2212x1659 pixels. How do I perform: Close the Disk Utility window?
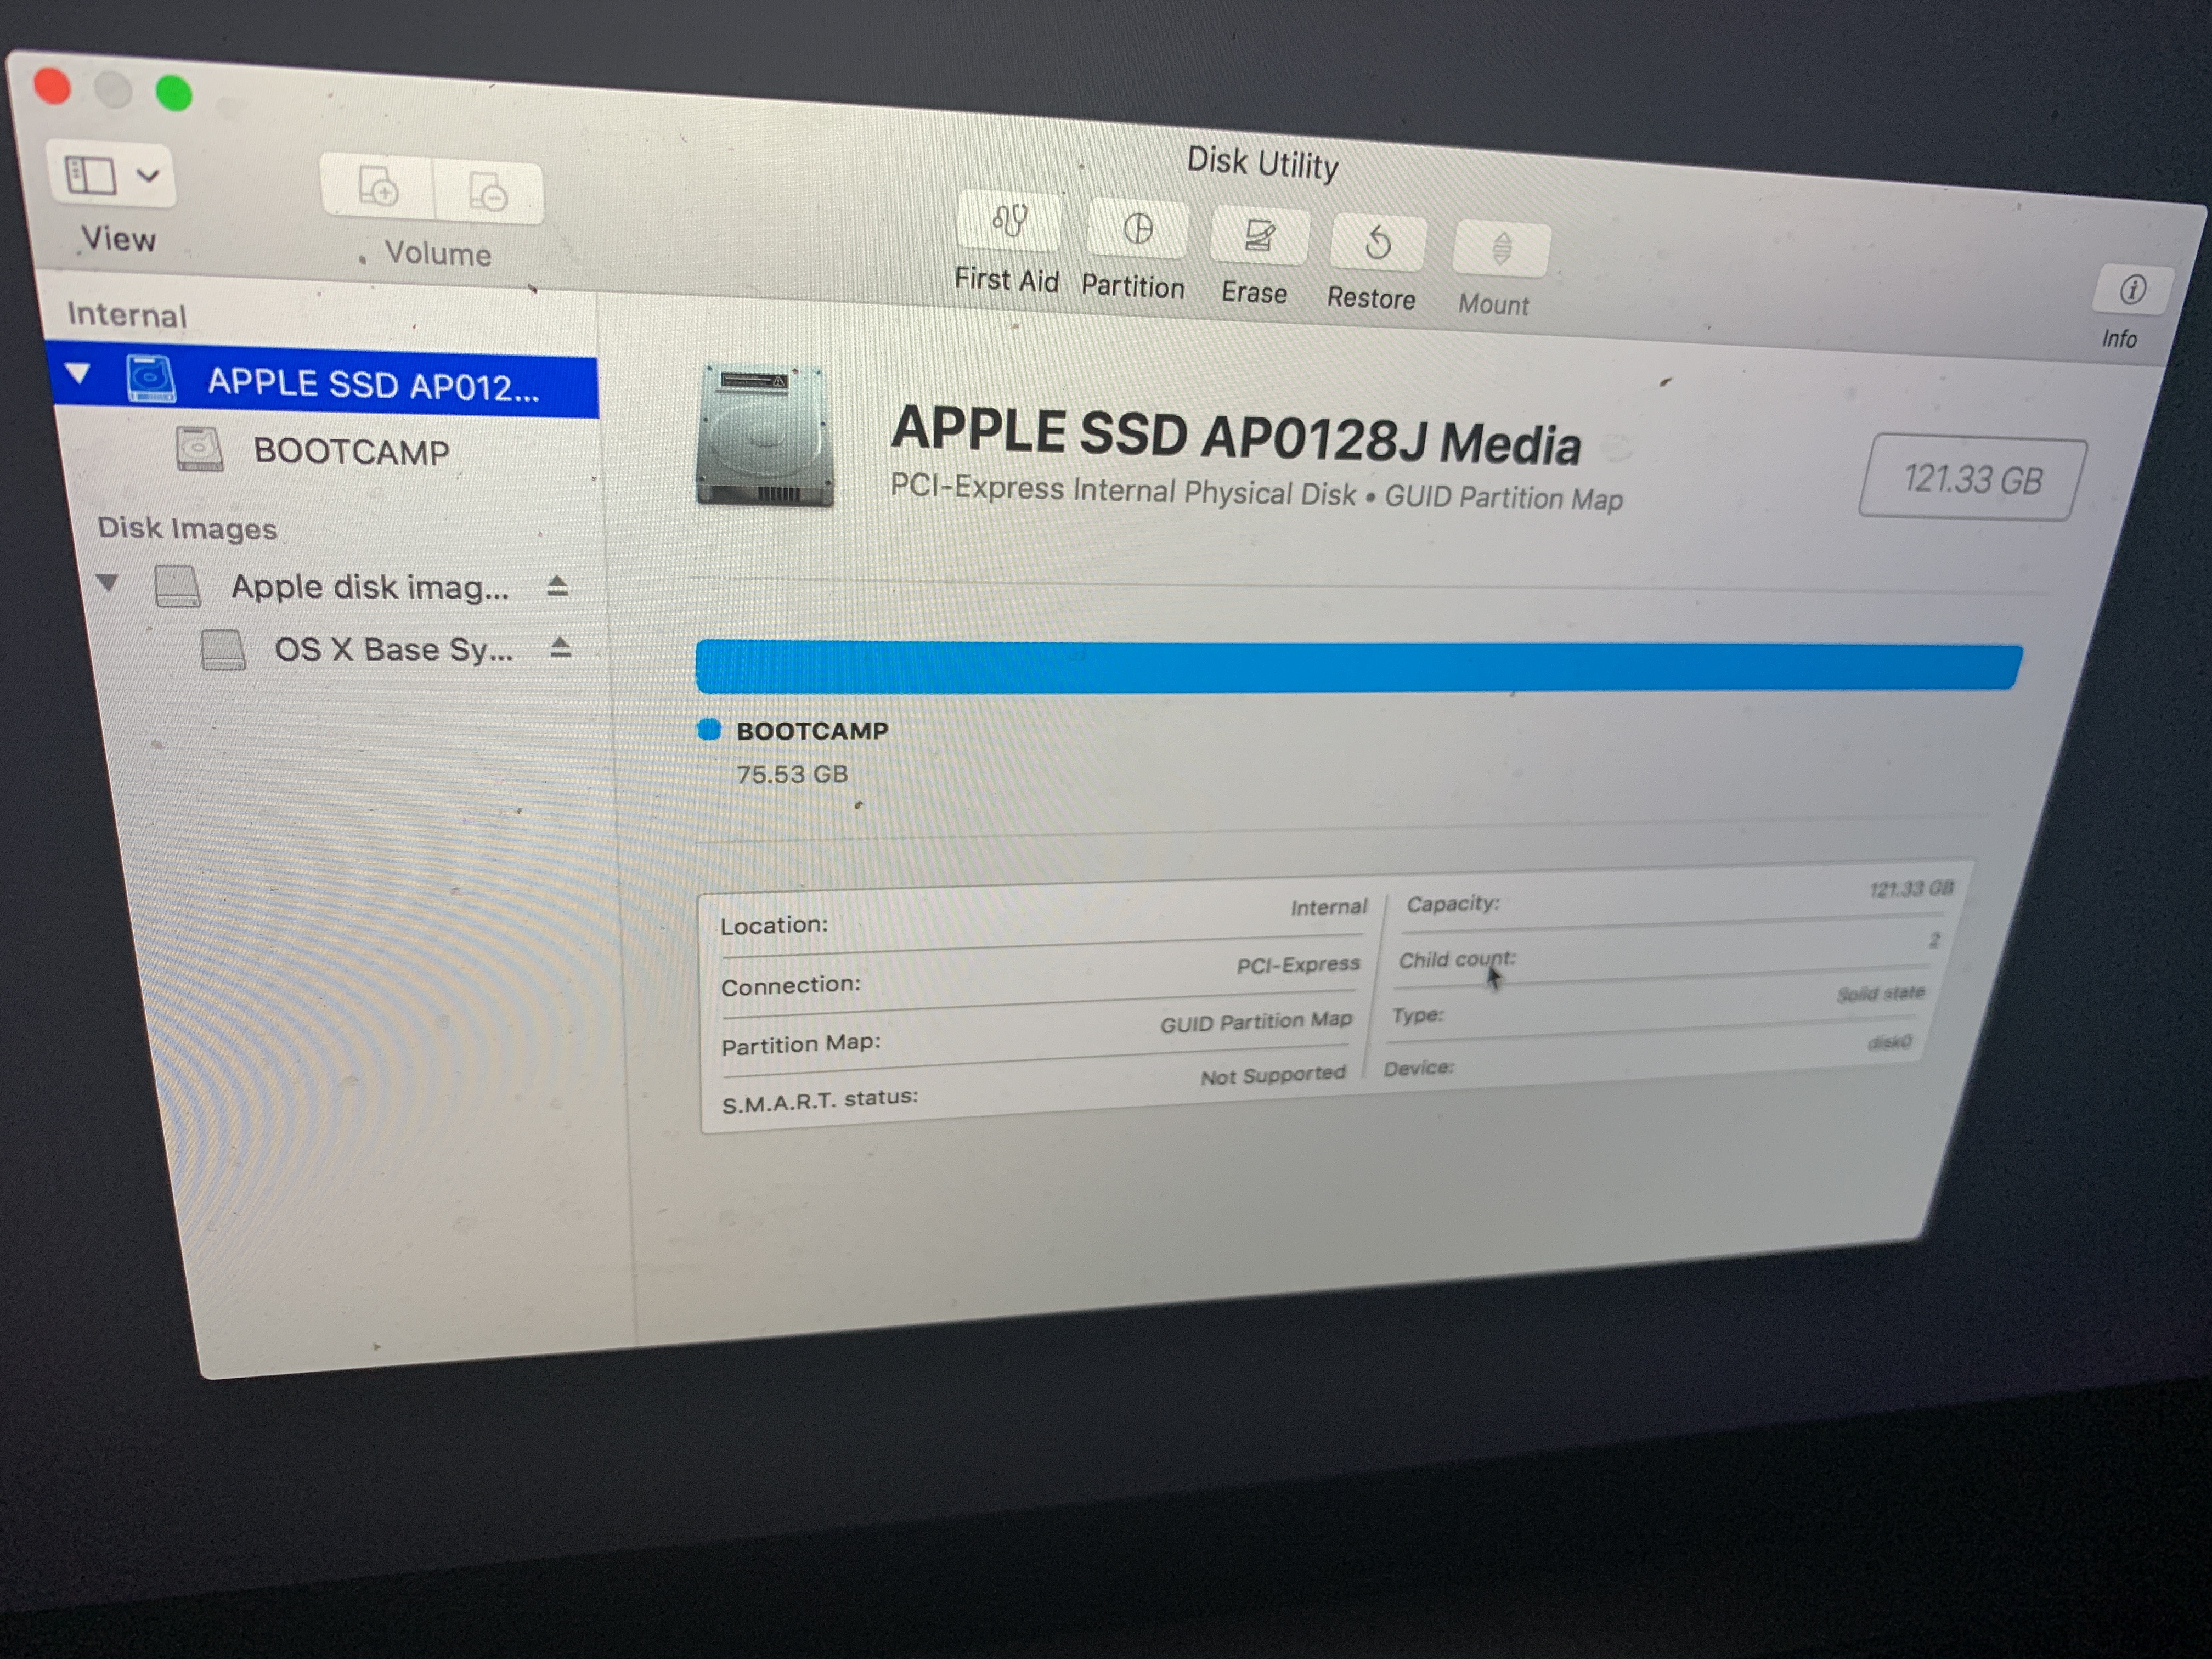click(x=52, y=86)
